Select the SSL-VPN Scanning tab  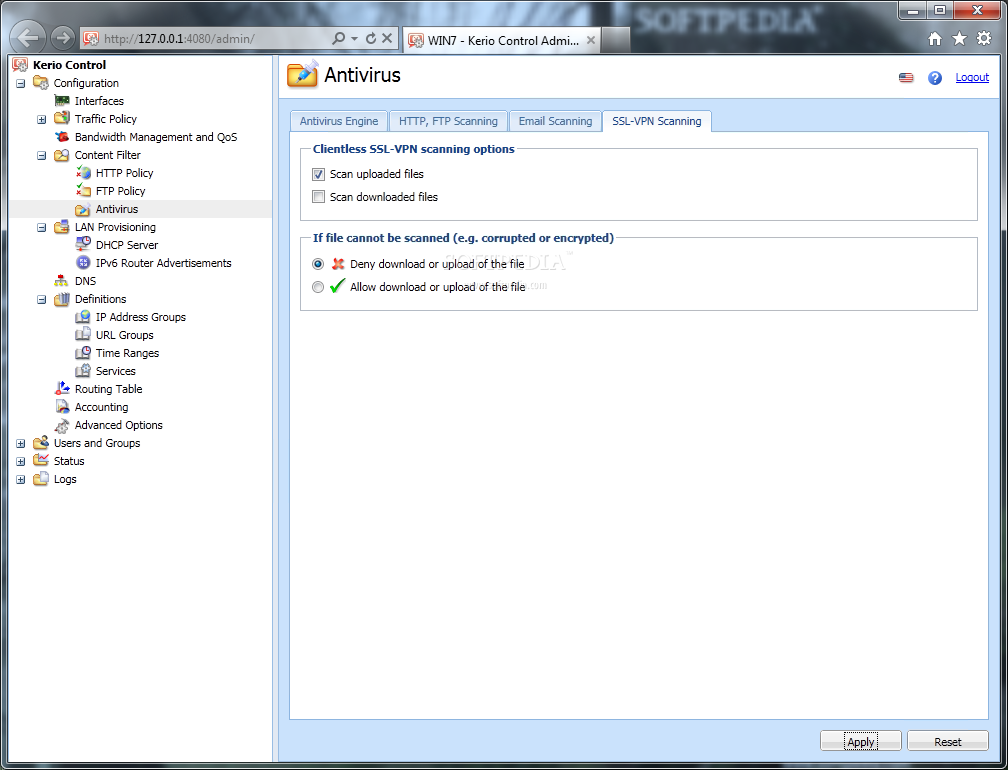point(656,121)
